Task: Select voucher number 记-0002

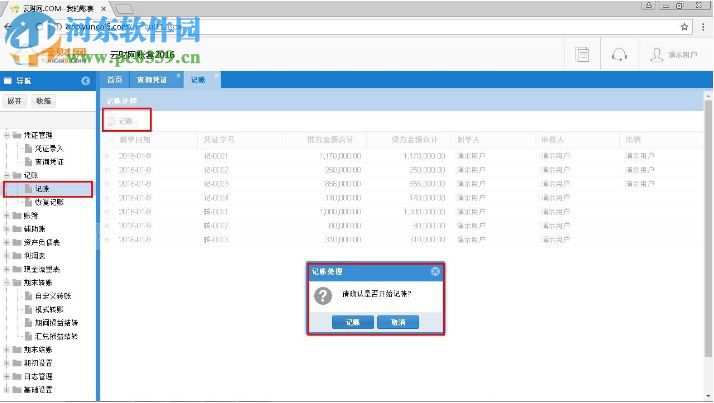Action: tap(216, 170)
